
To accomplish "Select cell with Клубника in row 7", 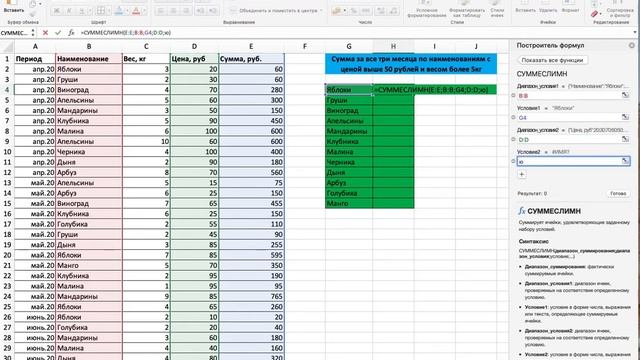I will pos(89,121).
